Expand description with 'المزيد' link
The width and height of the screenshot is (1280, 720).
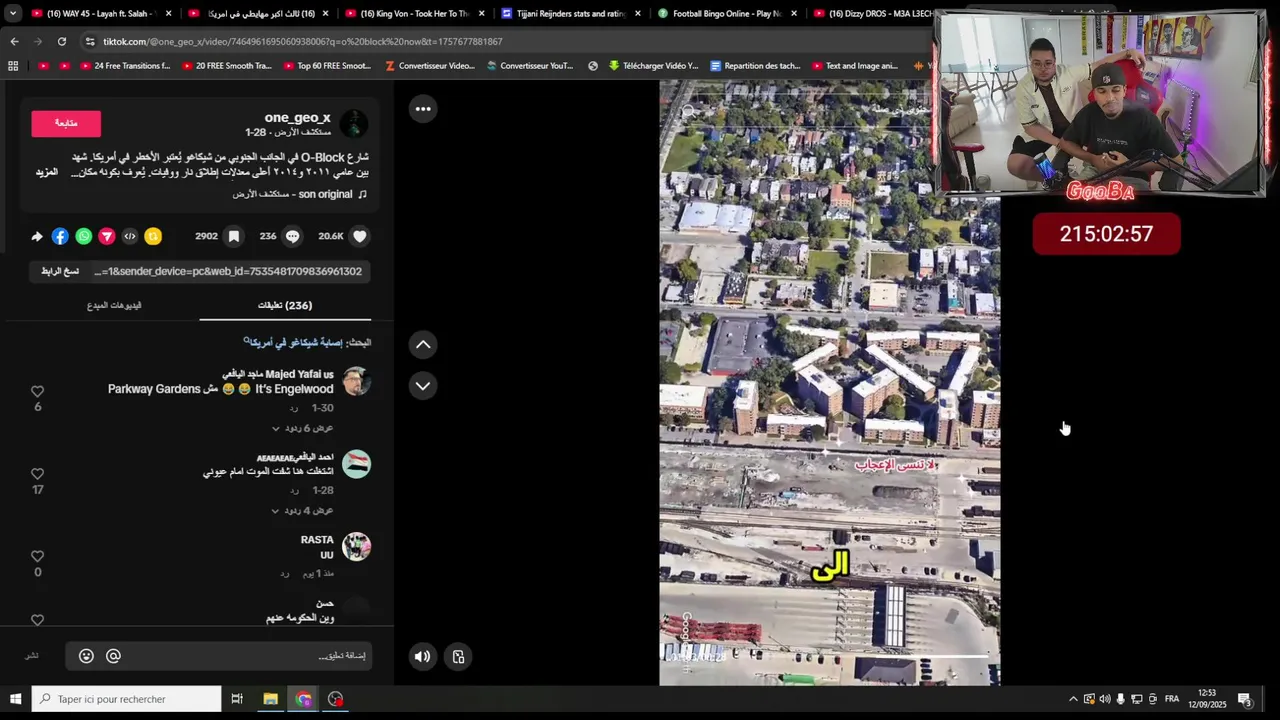point(47,172)
